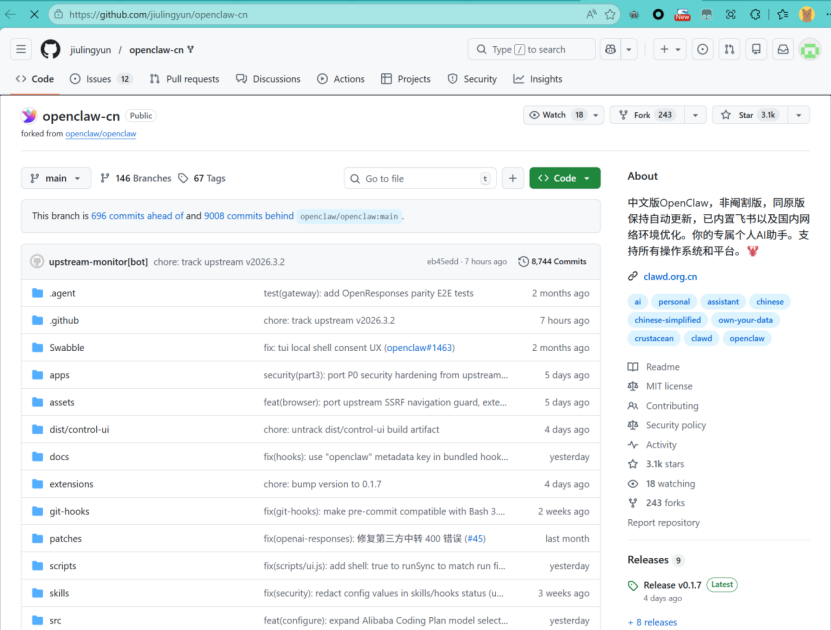Screen dimensions: 831x630
Task: Click the upstream-monitor bot avatar
Action: click(37, 261)
